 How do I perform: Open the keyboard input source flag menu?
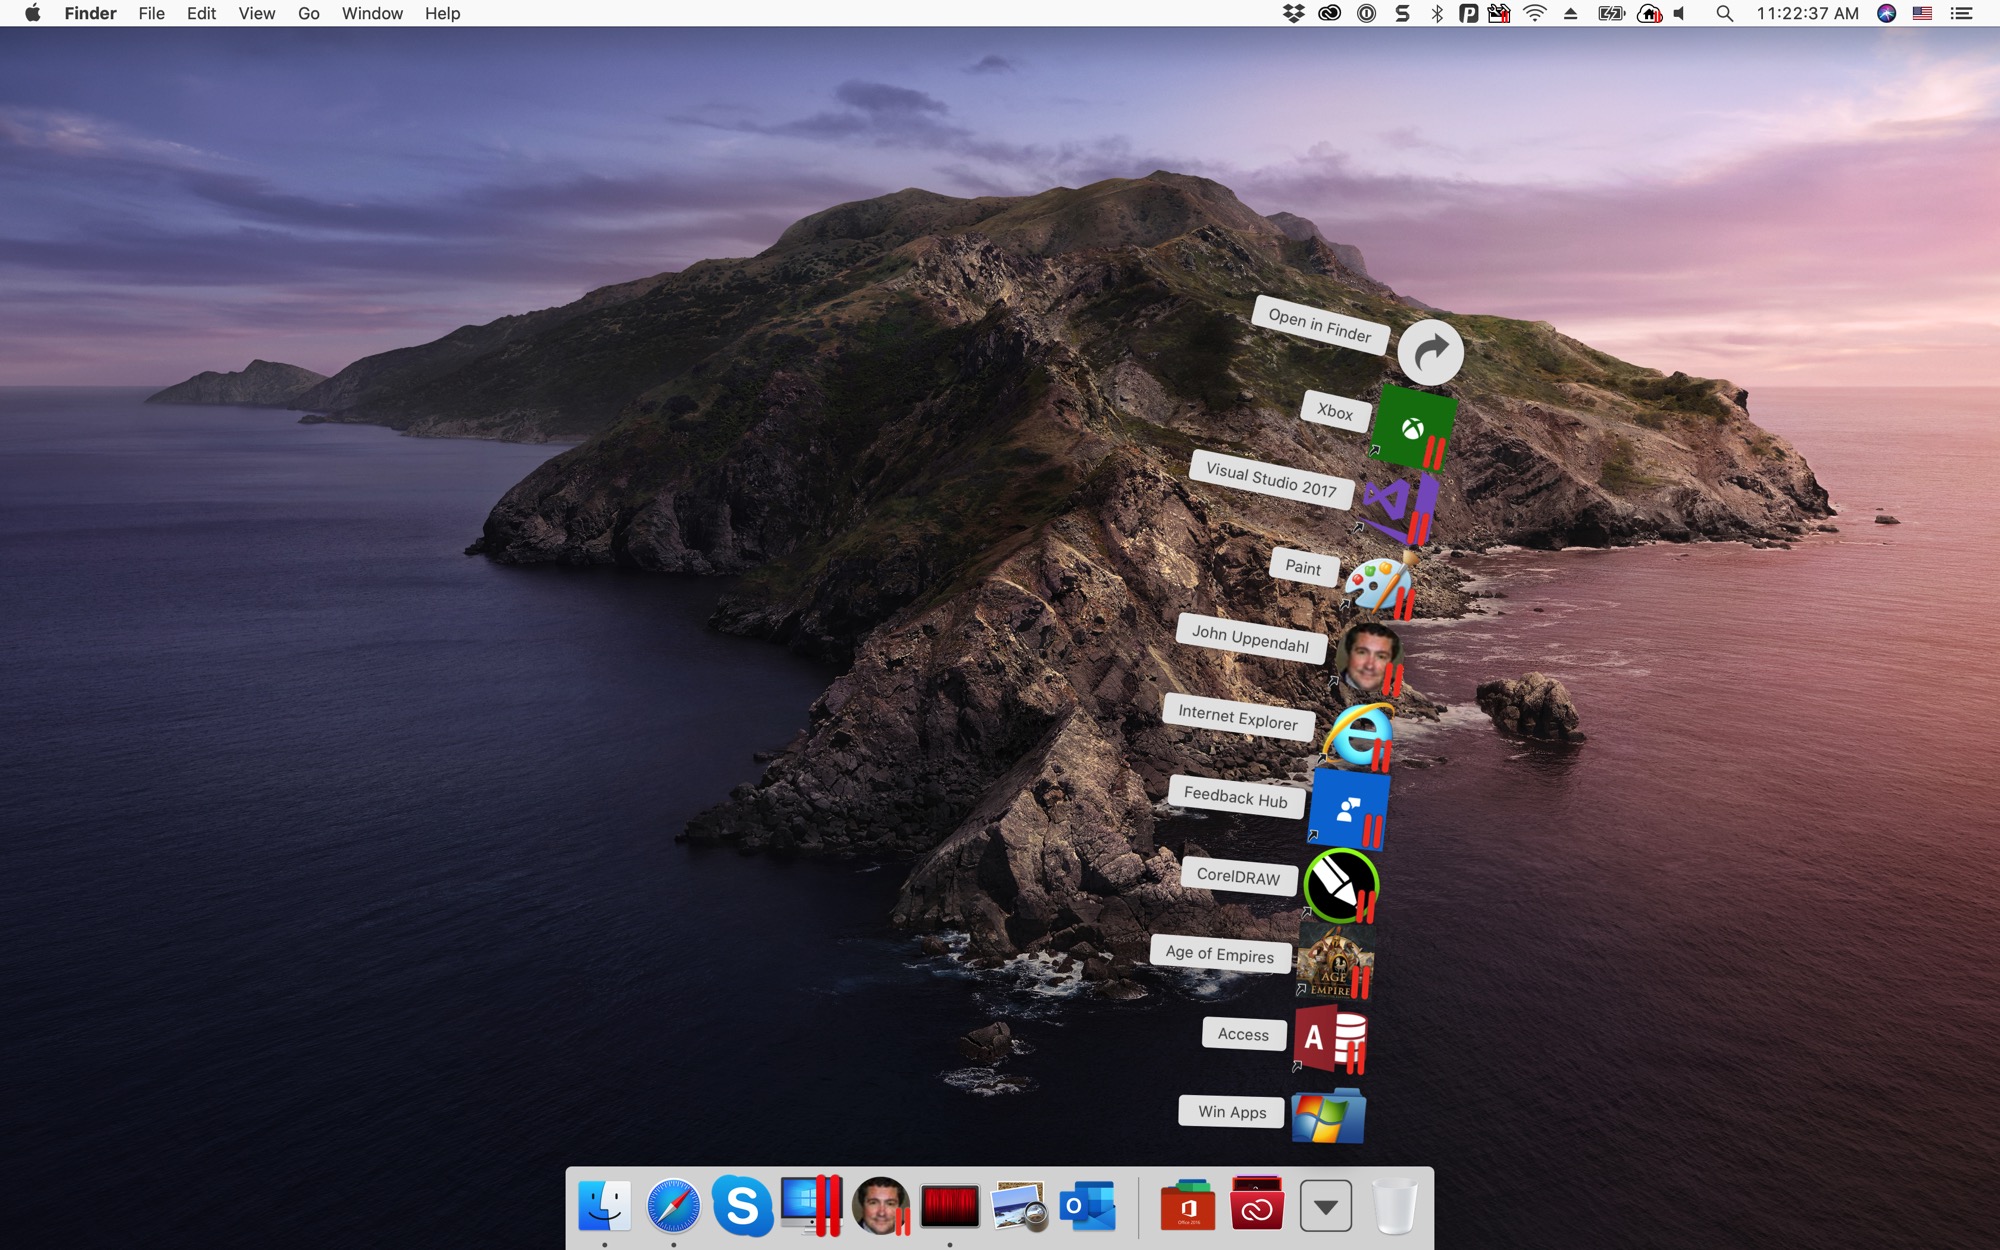point(1921,13)
